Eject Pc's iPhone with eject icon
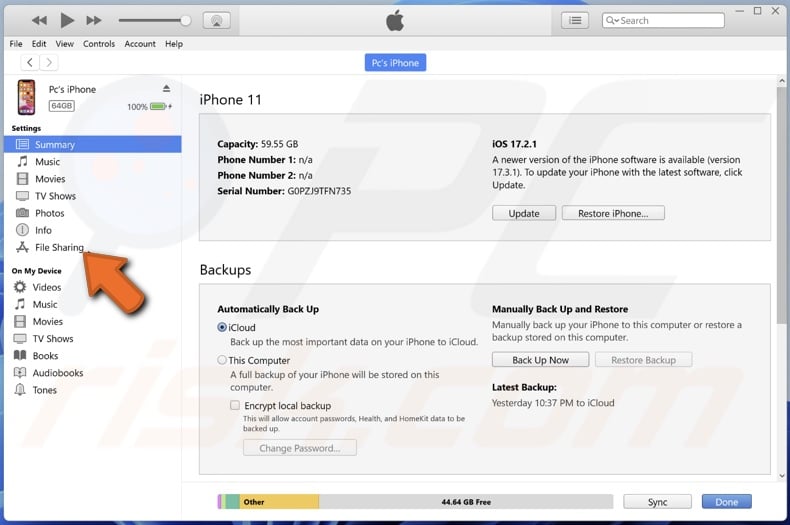790x525 pixels. click(166, 89)
